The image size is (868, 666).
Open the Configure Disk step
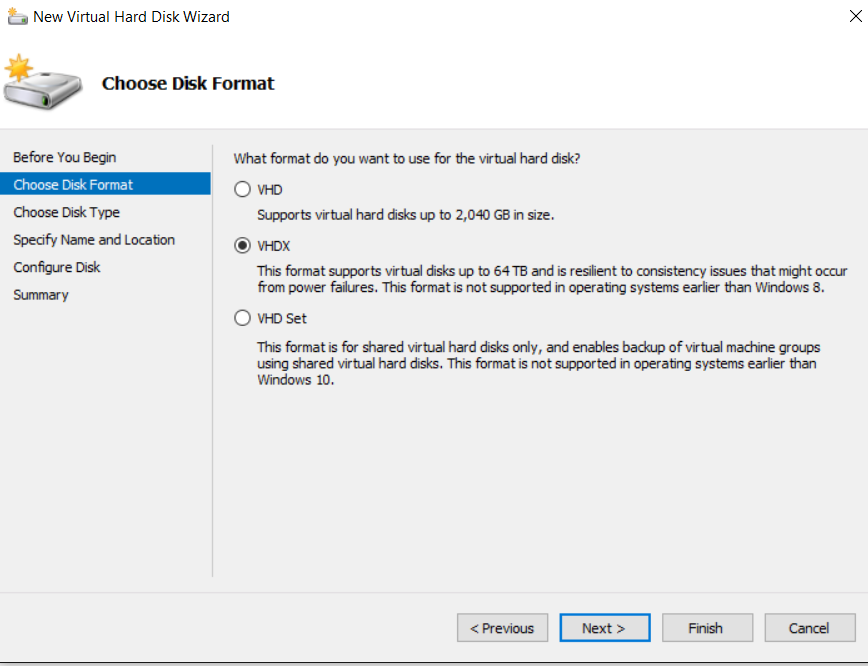click(x=57, y=267)
